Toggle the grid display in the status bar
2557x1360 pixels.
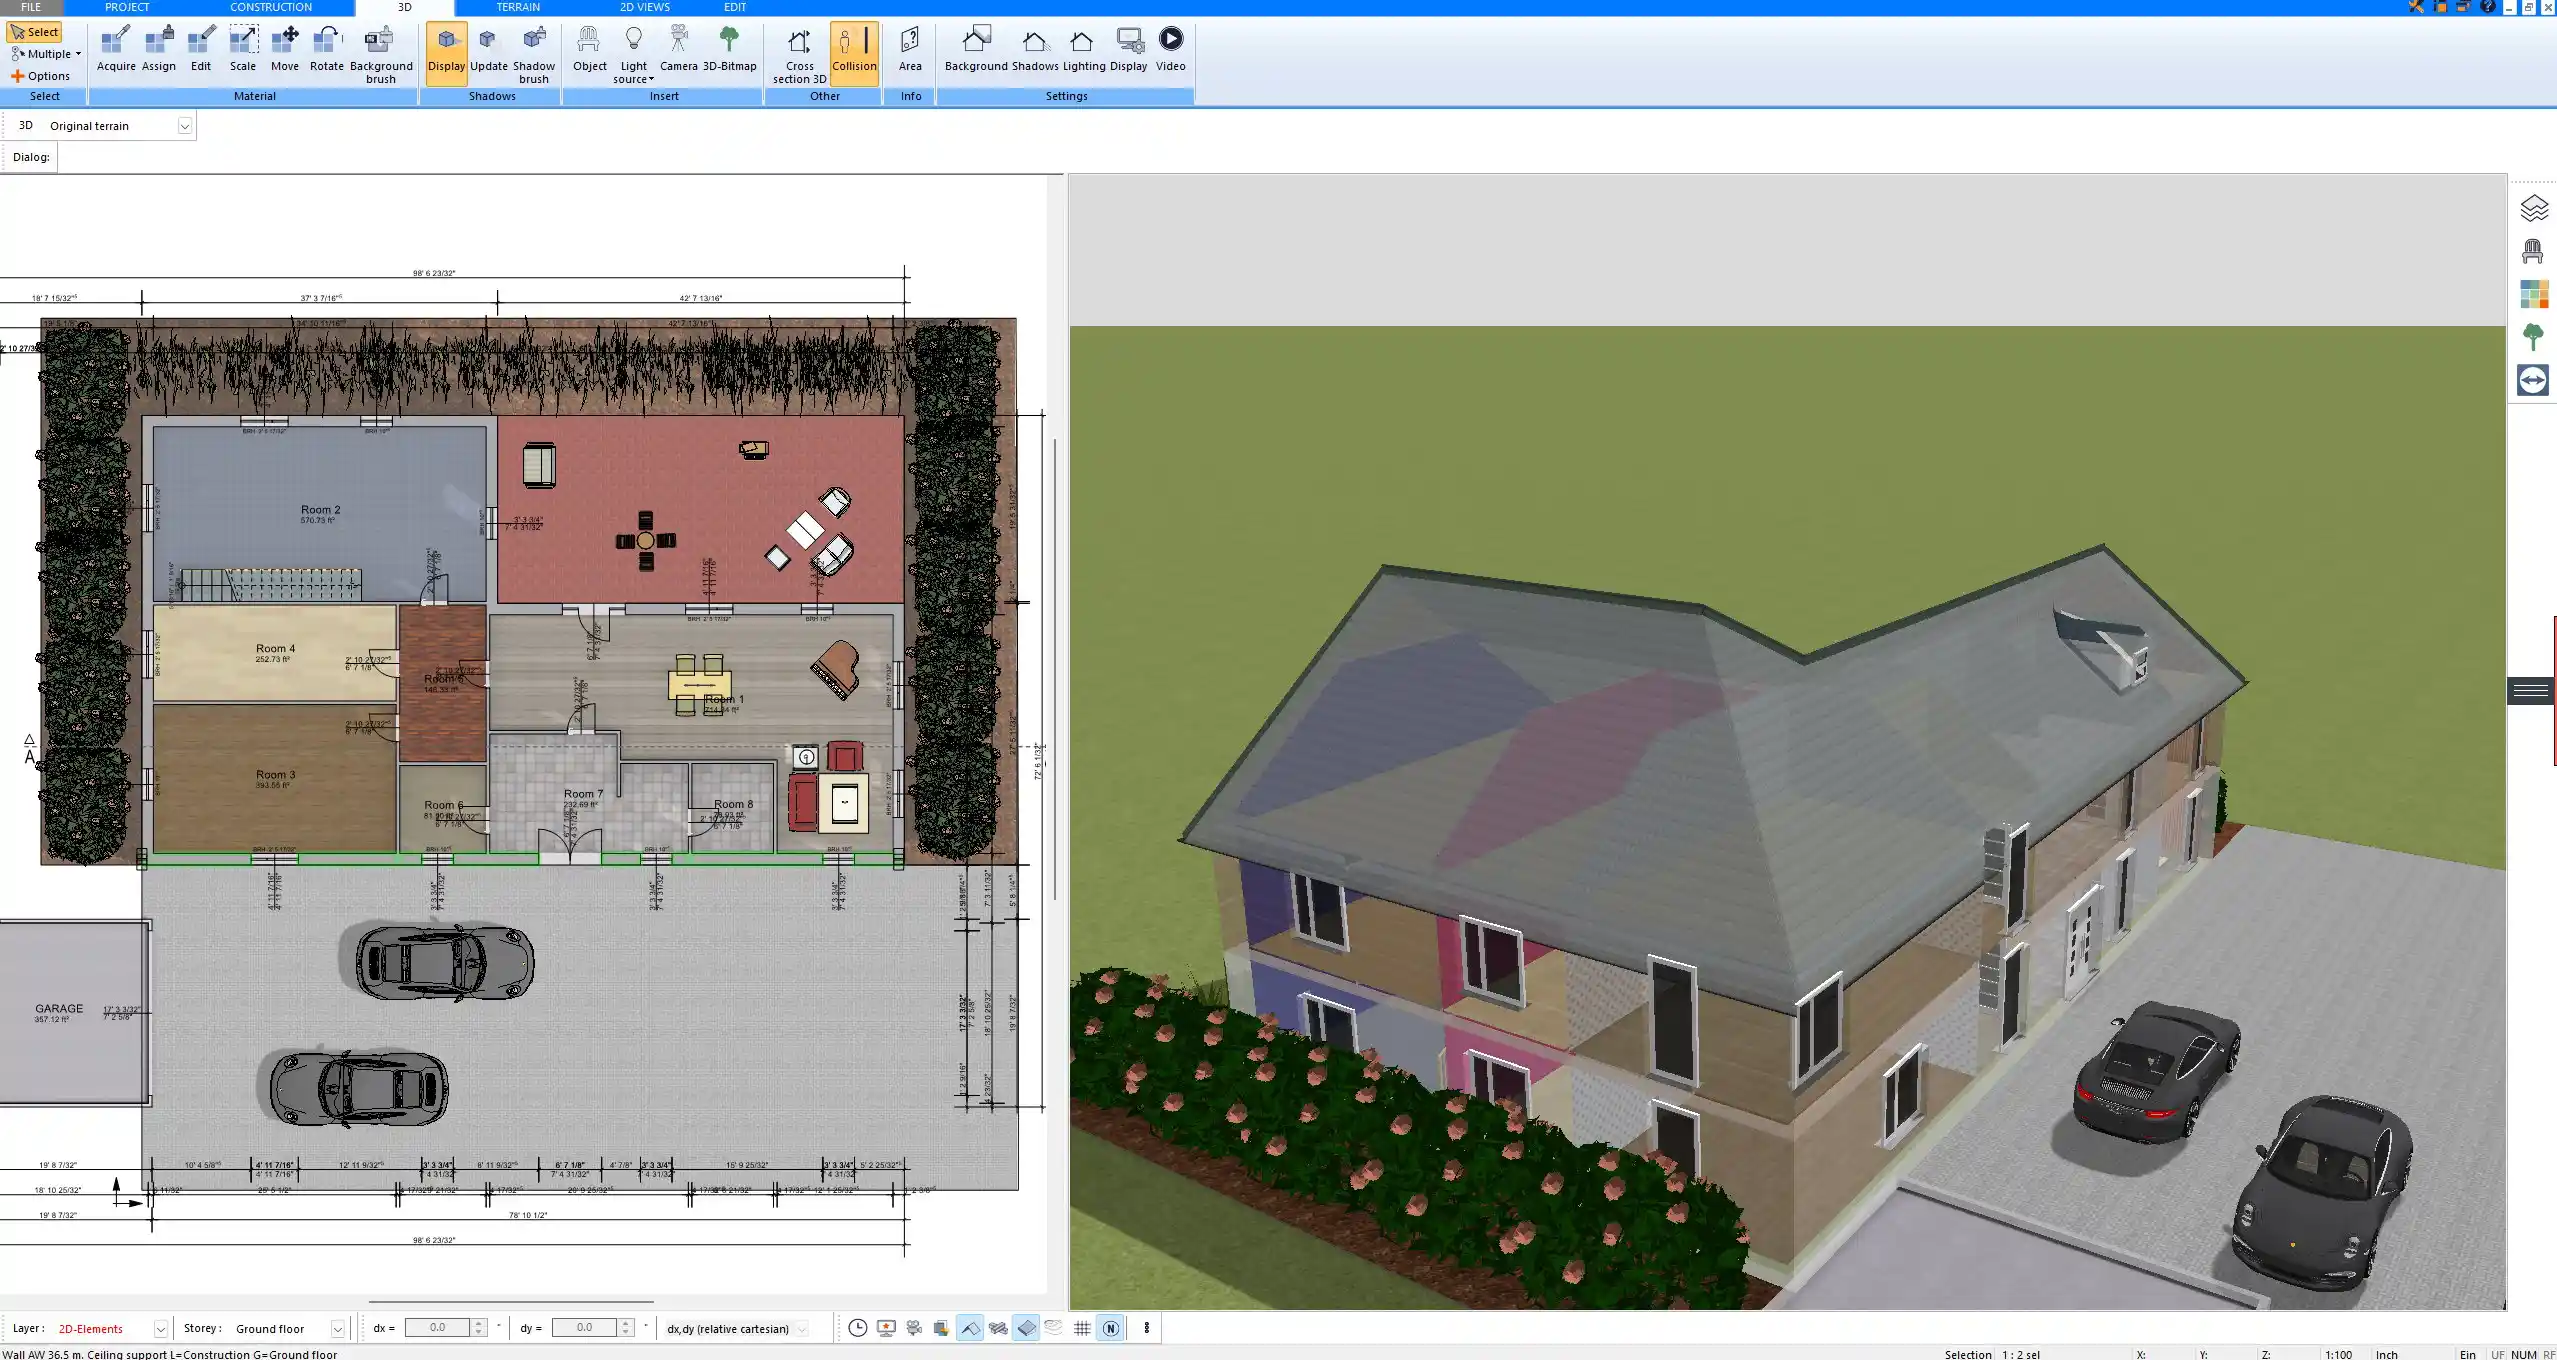pos(1082,1328)
